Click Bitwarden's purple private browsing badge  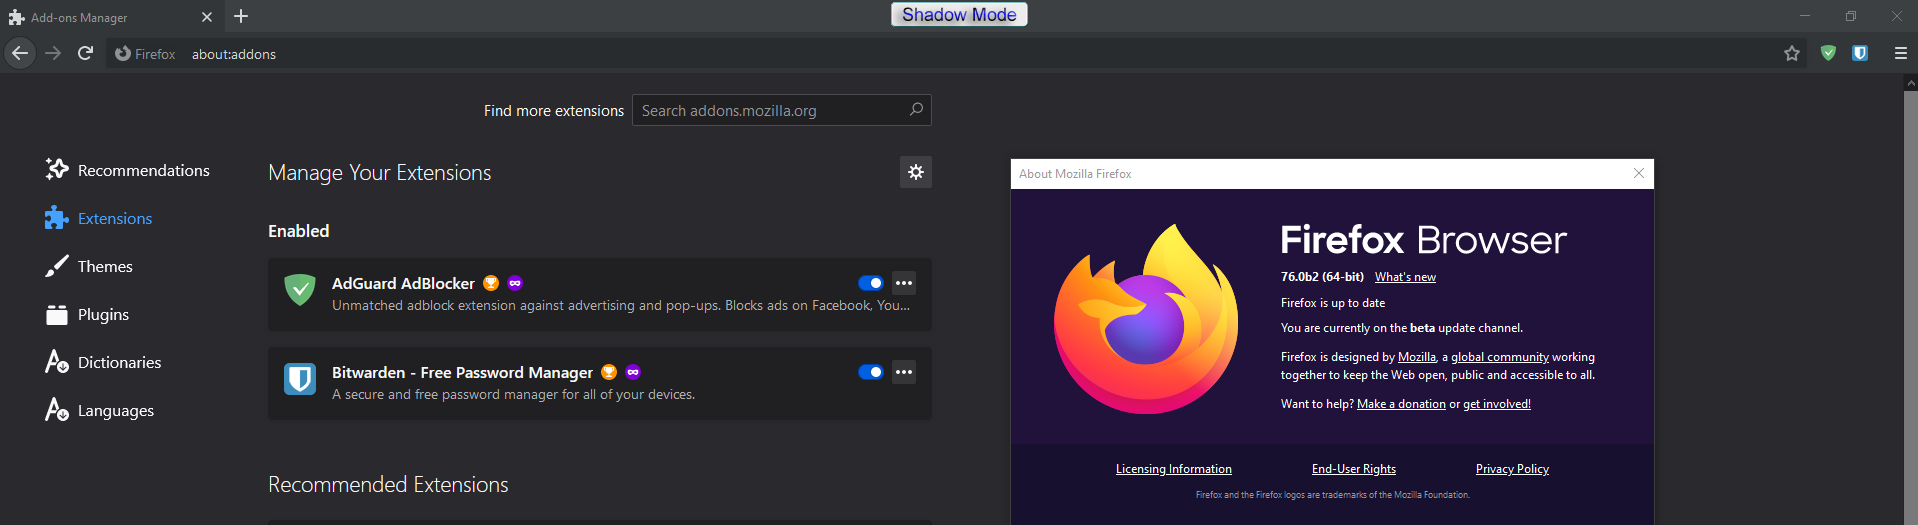point(633,372)
